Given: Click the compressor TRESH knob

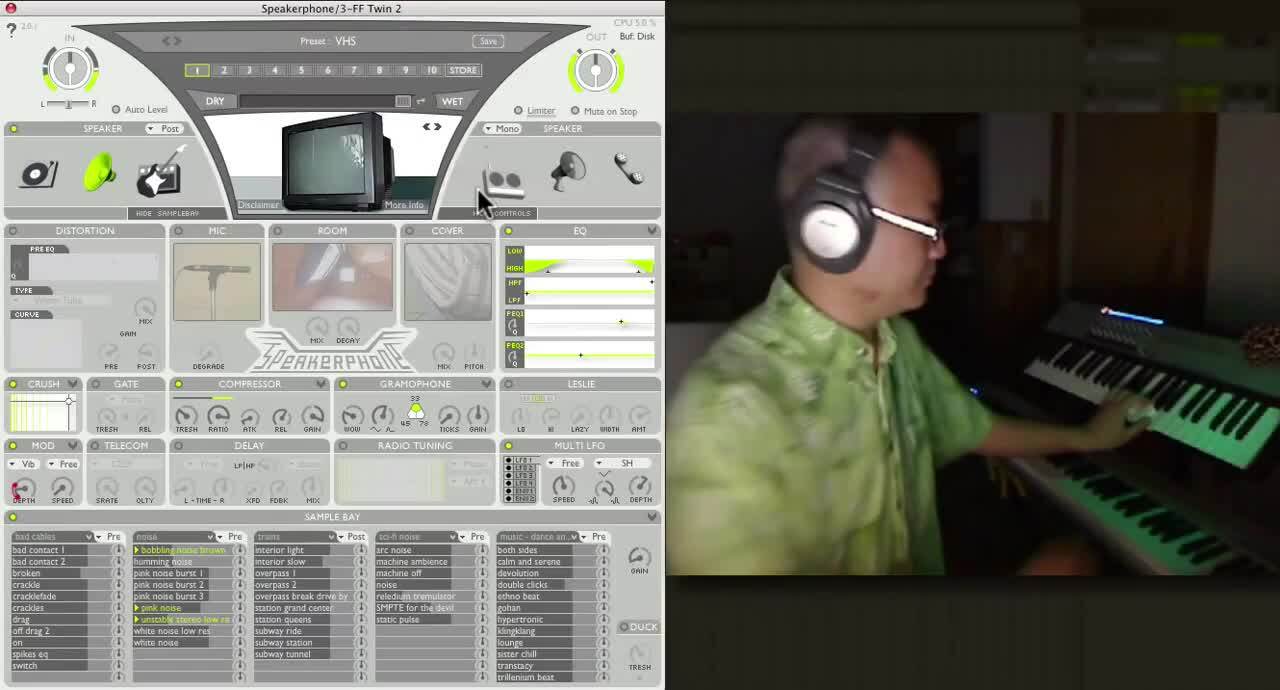Looking at the screenshot, I should (186, 415).
